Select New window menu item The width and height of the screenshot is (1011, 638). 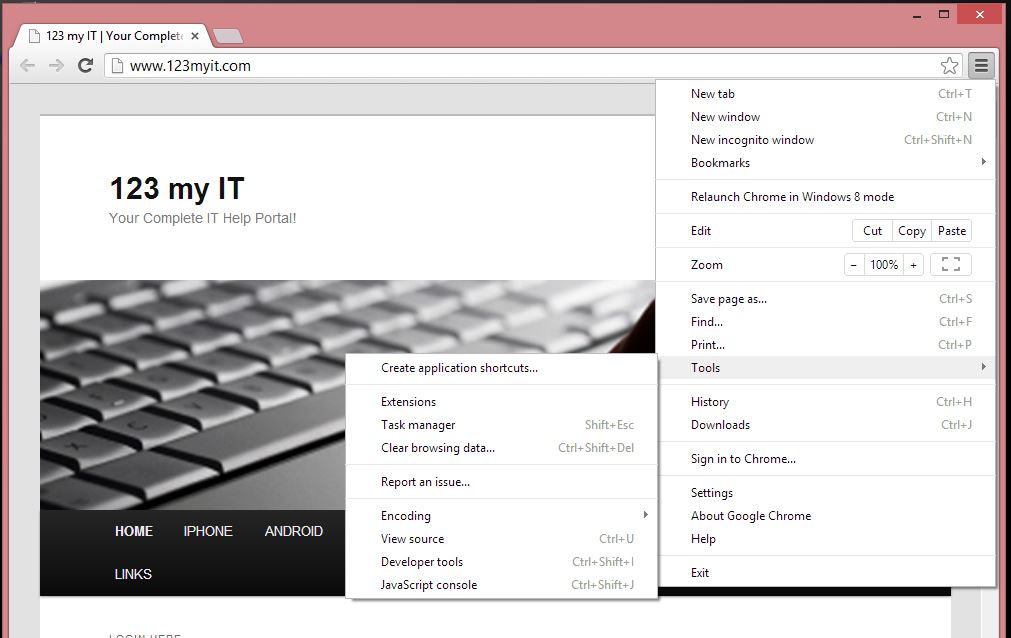point(826,117)
